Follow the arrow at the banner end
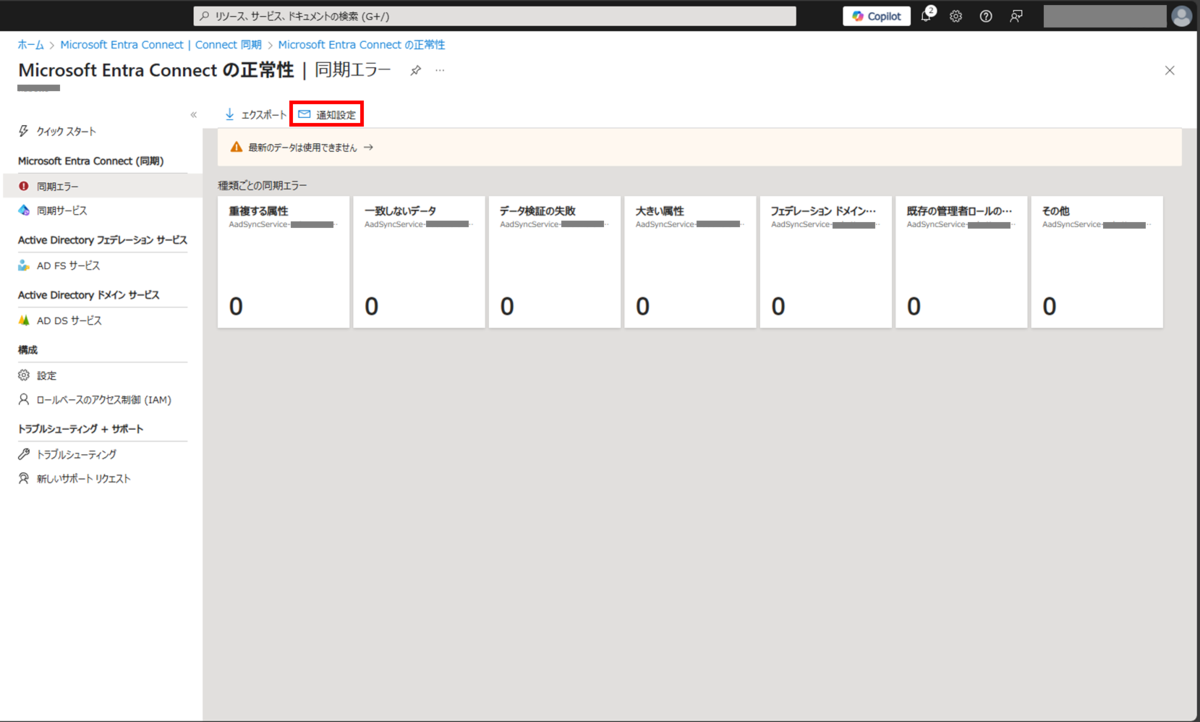Screen dimensions: 1200x722 [x=368, y=147]
